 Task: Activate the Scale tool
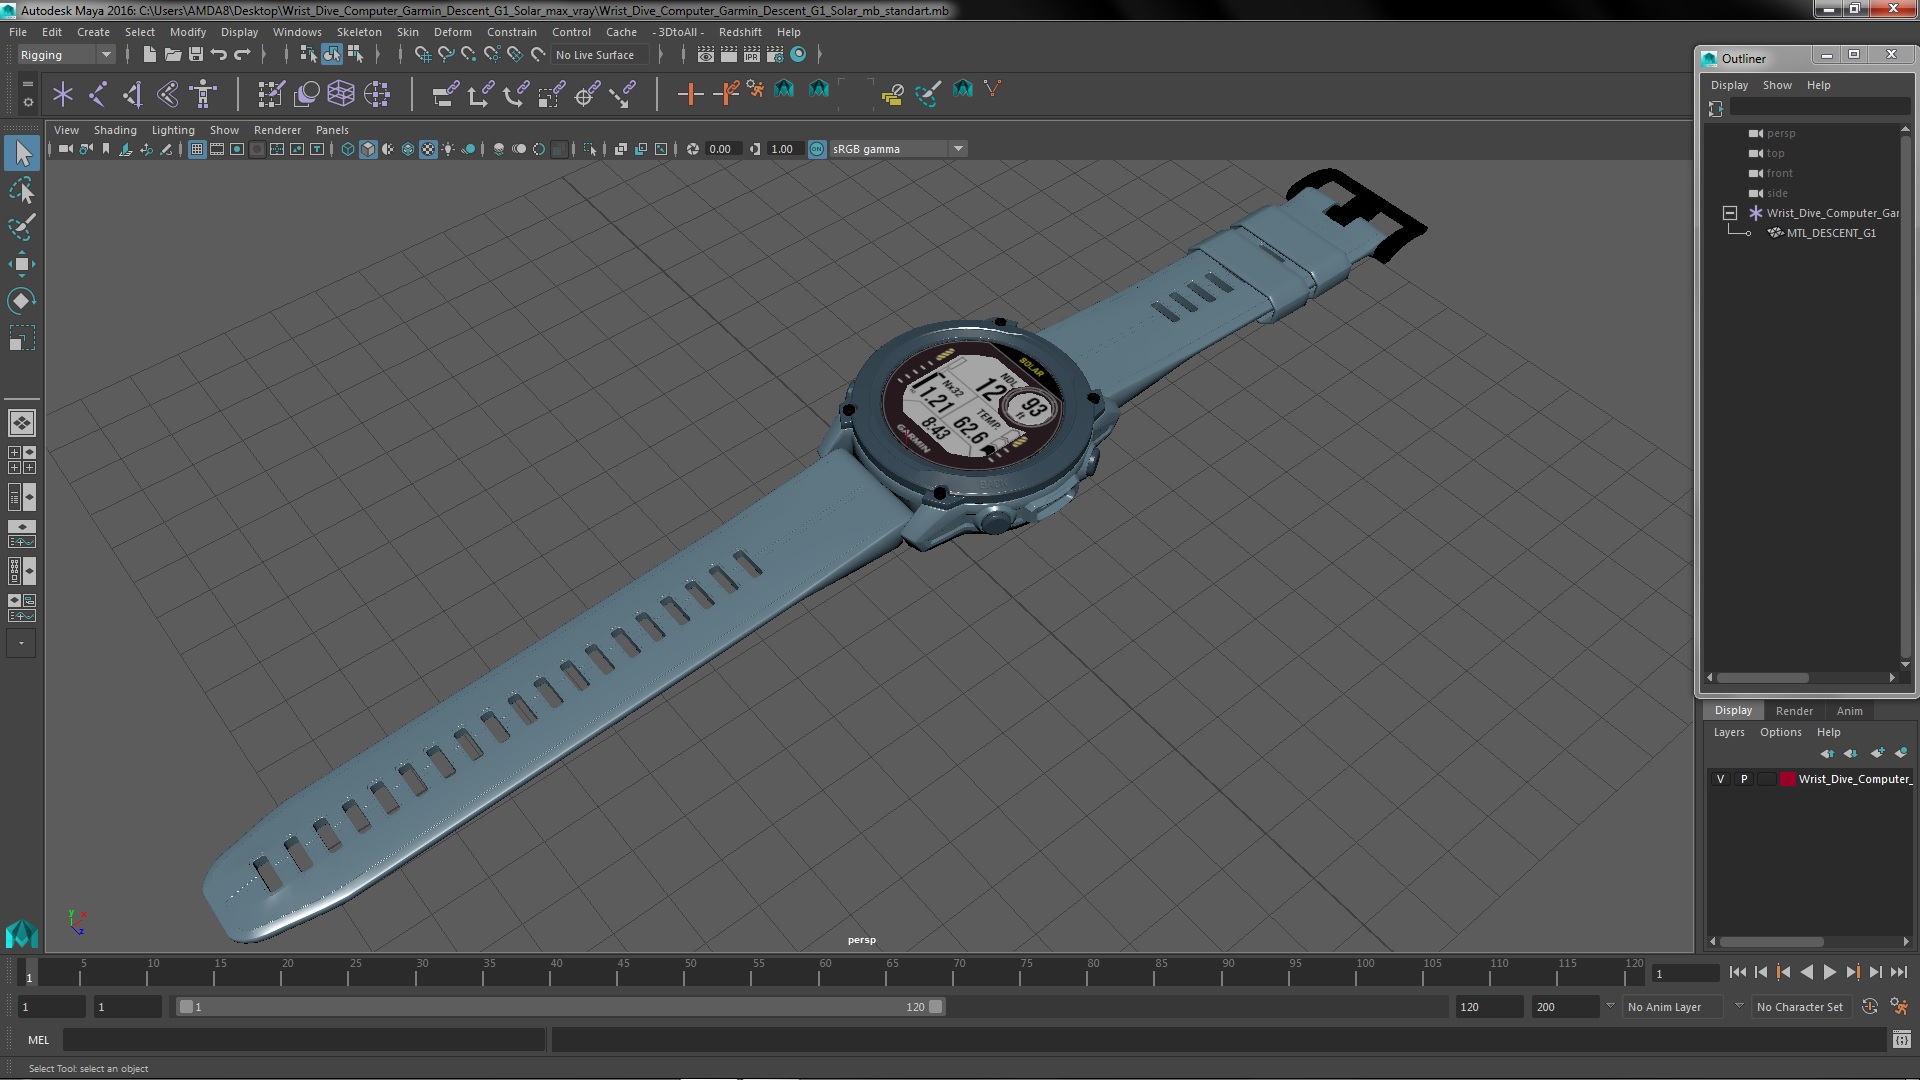click(22, 338)
